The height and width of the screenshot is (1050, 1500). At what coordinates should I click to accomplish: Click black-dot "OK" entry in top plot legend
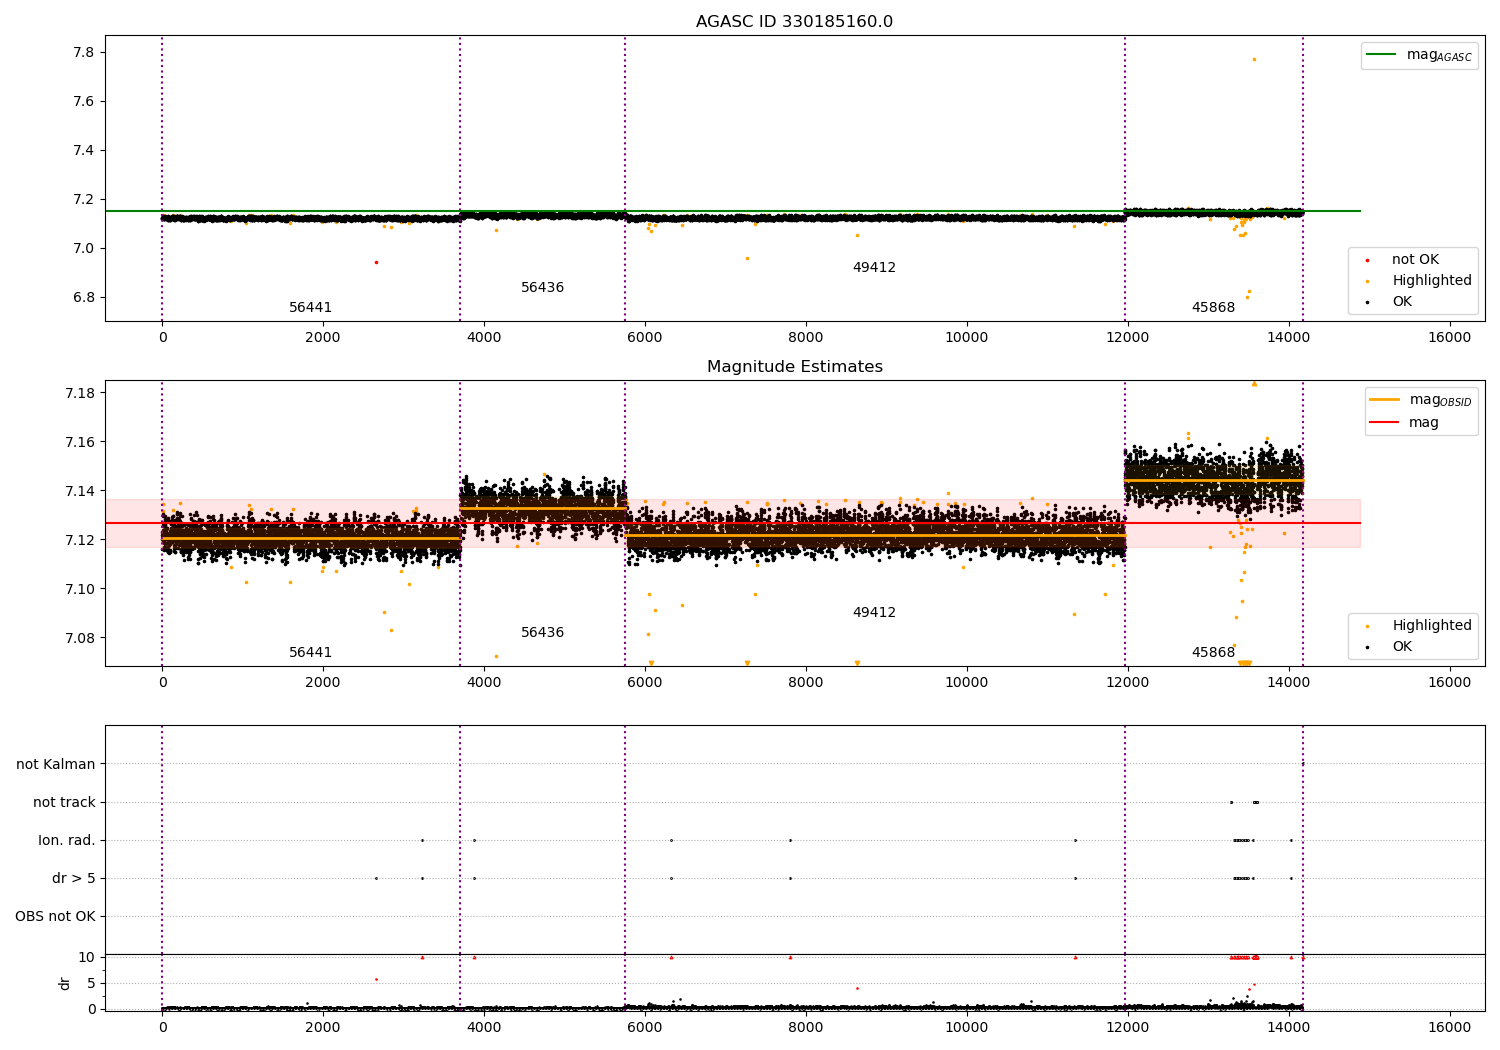(1390, 302)
